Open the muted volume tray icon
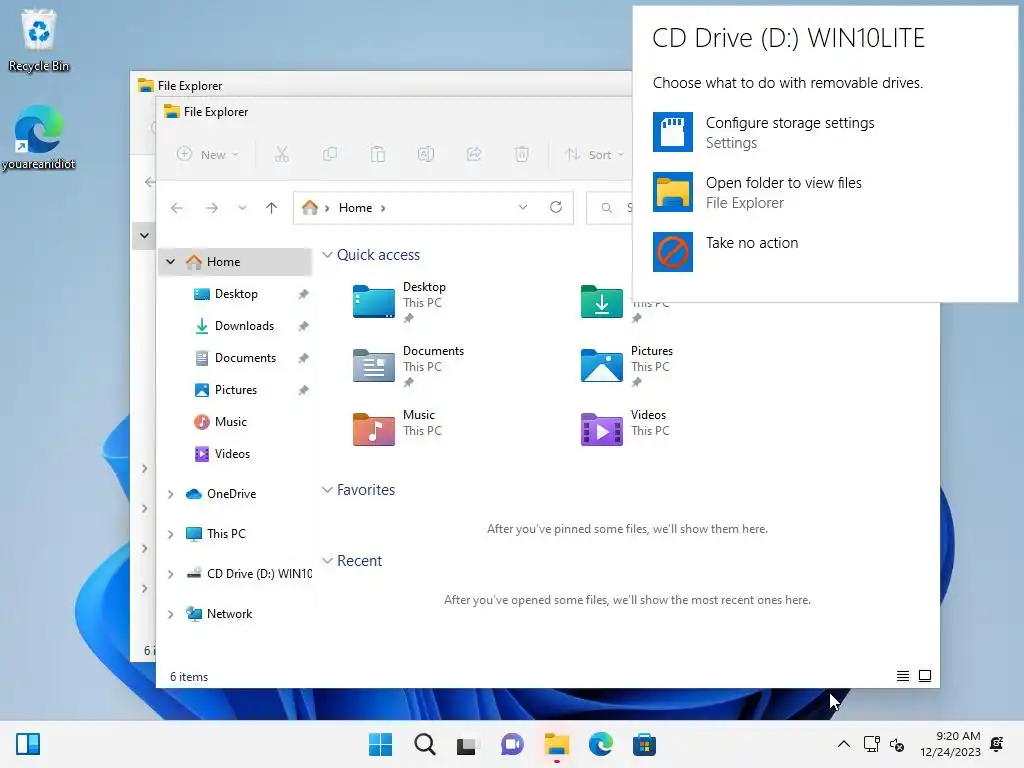Viewport: 1024px width, 768px height. (897, 744)
